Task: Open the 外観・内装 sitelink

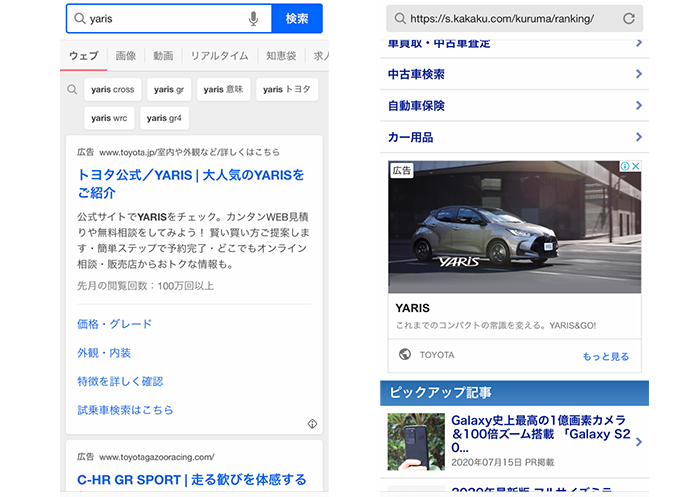Action: pos(104,353)
